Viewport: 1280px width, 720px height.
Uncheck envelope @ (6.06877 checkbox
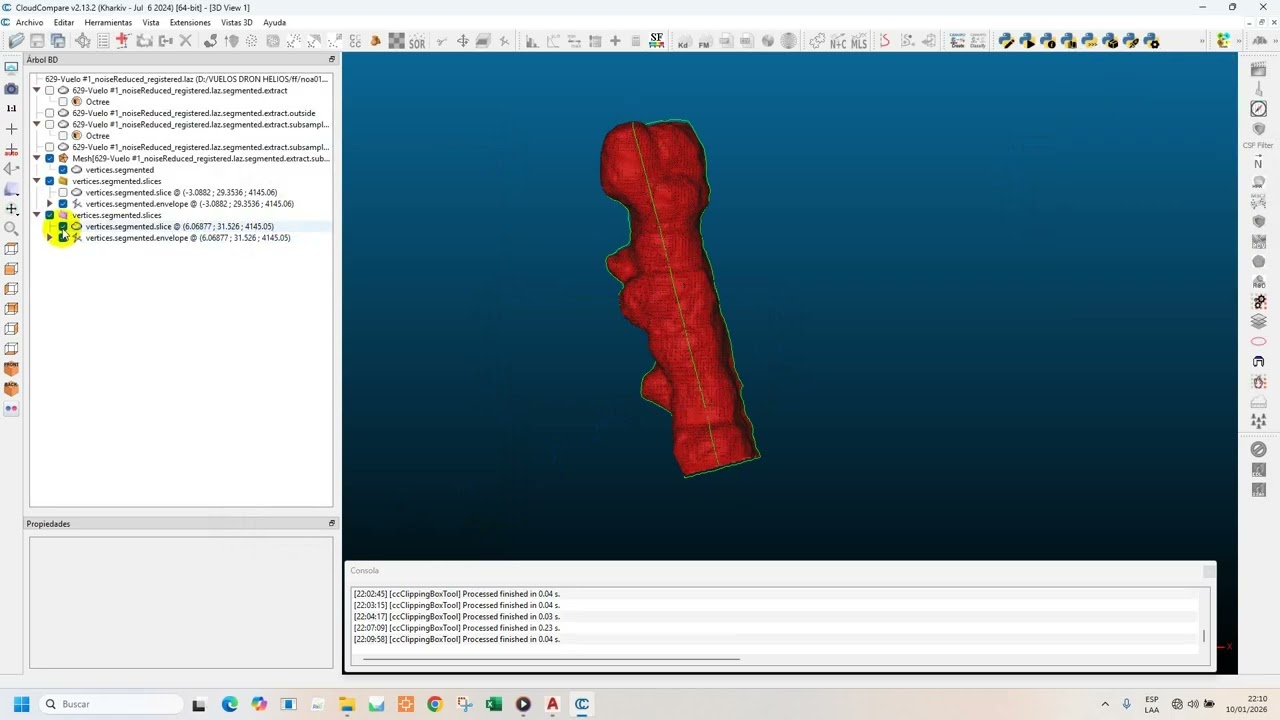click(x=63, y=238)
